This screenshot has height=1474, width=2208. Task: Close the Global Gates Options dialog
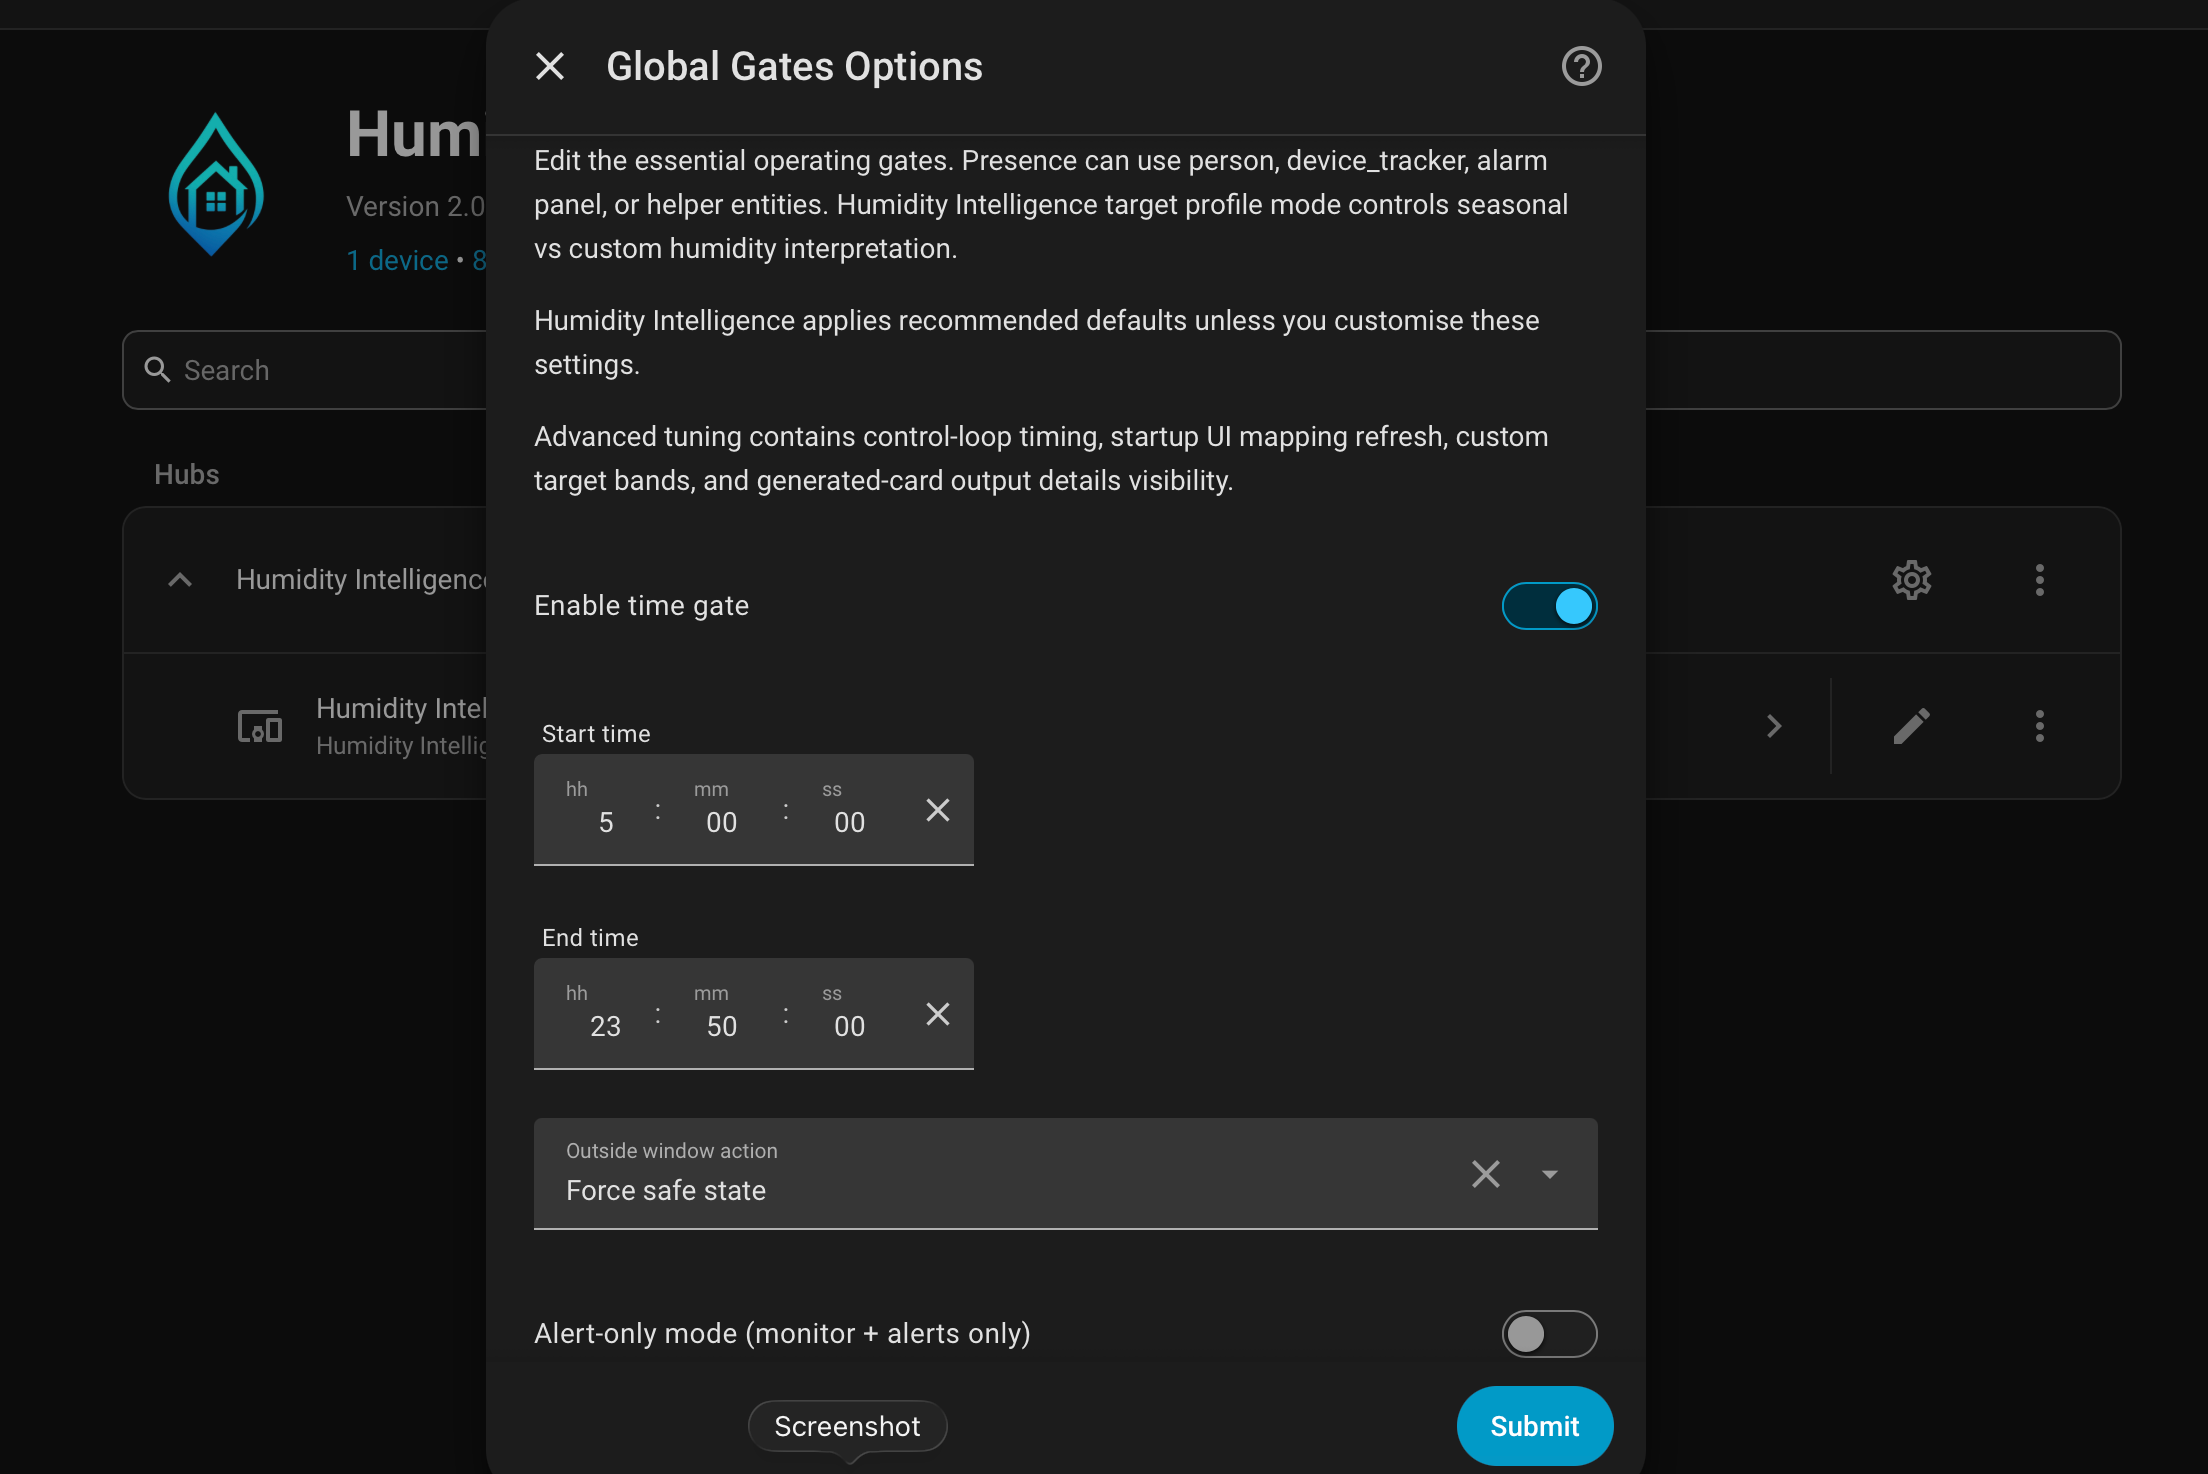550,67
